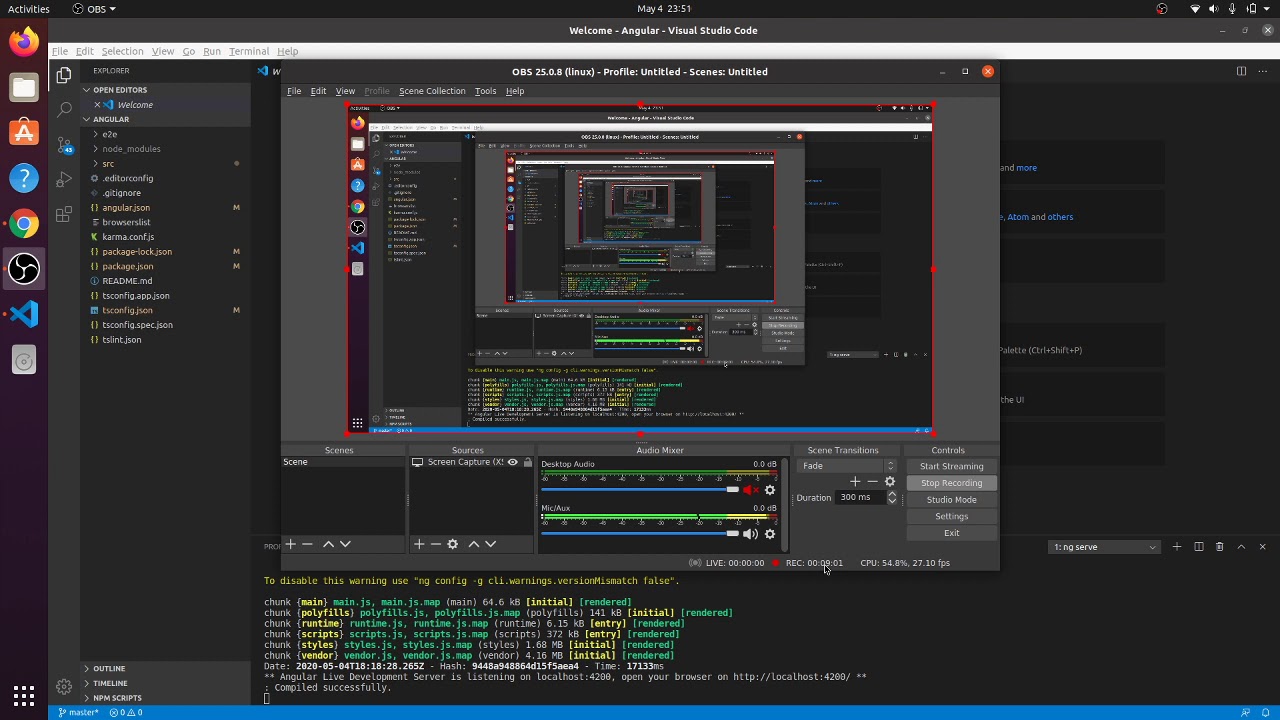Open Run and Debug view in VS Code
This screenshot has width=1280, height=720.
tap(64, 180)
